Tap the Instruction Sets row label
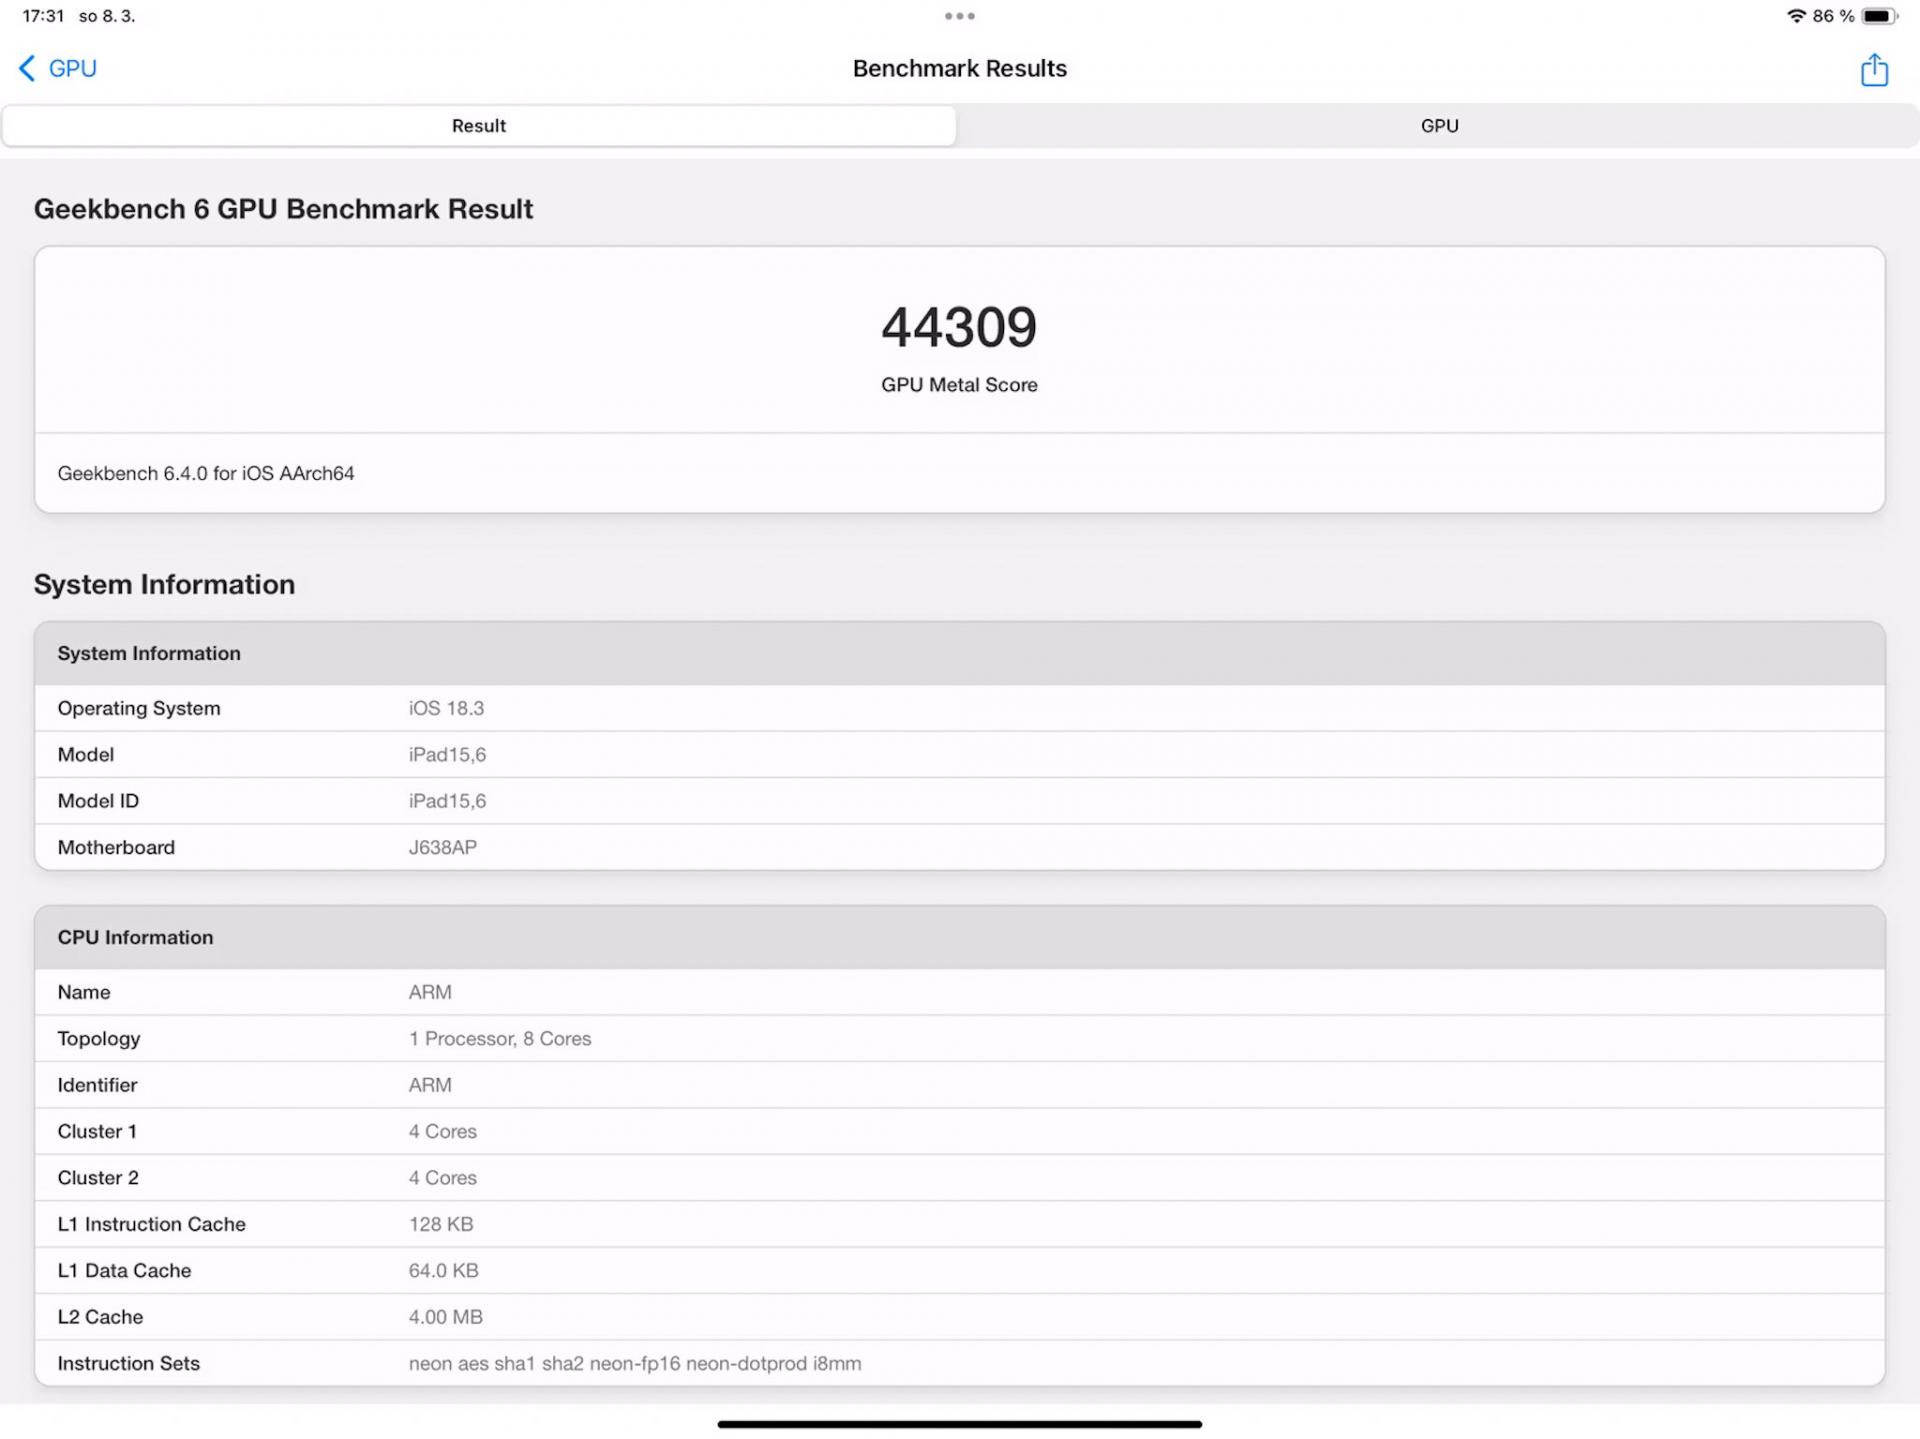Viewport: 1920px width, 1439px height. [128, 1363]
